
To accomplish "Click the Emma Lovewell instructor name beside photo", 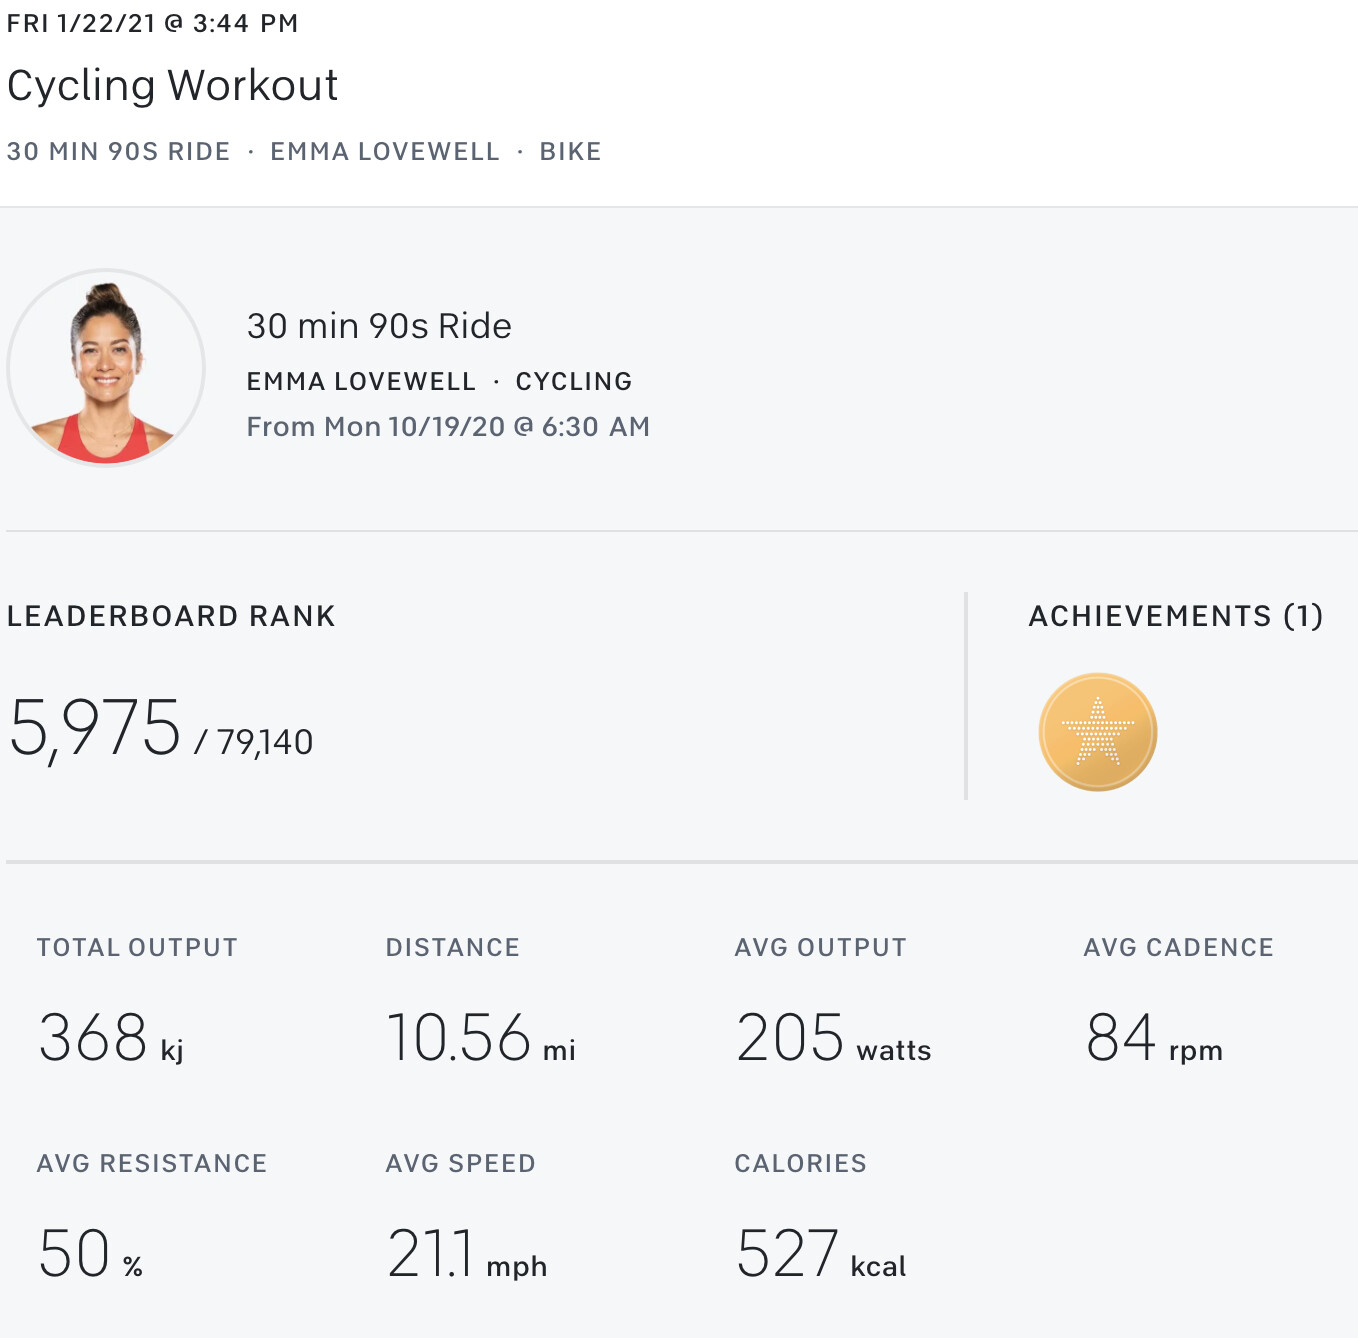I will point(361,382).
